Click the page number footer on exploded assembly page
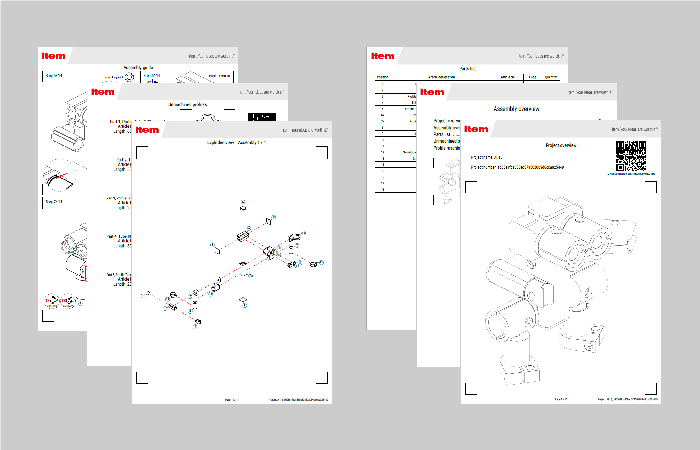 (232, 398)
